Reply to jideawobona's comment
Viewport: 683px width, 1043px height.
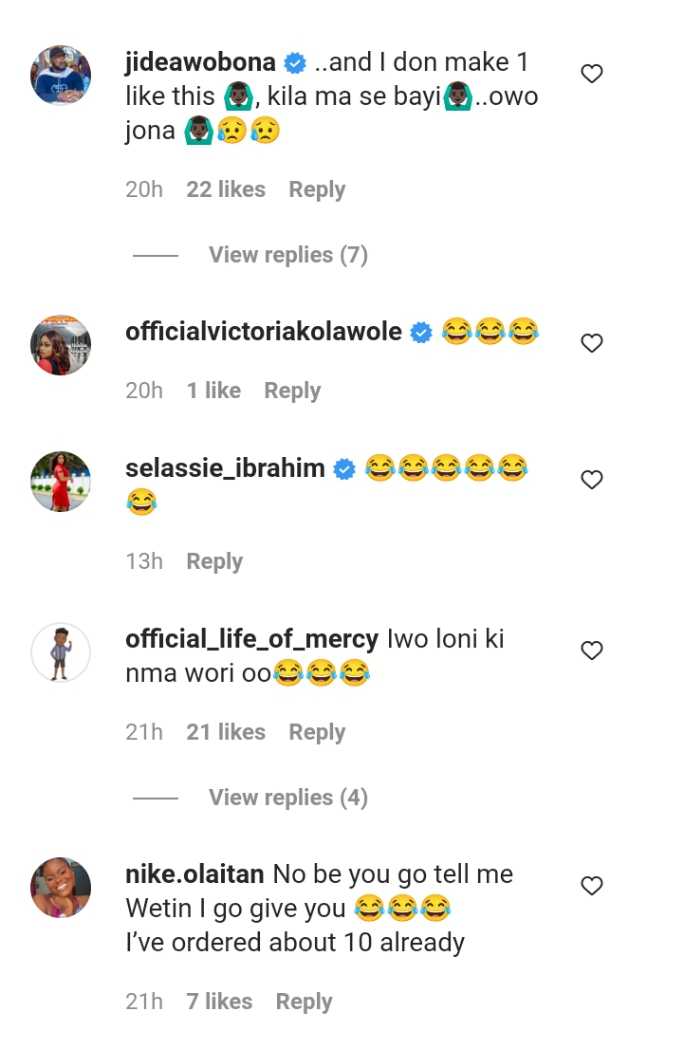pyautogui.click(x=317, y=189)
